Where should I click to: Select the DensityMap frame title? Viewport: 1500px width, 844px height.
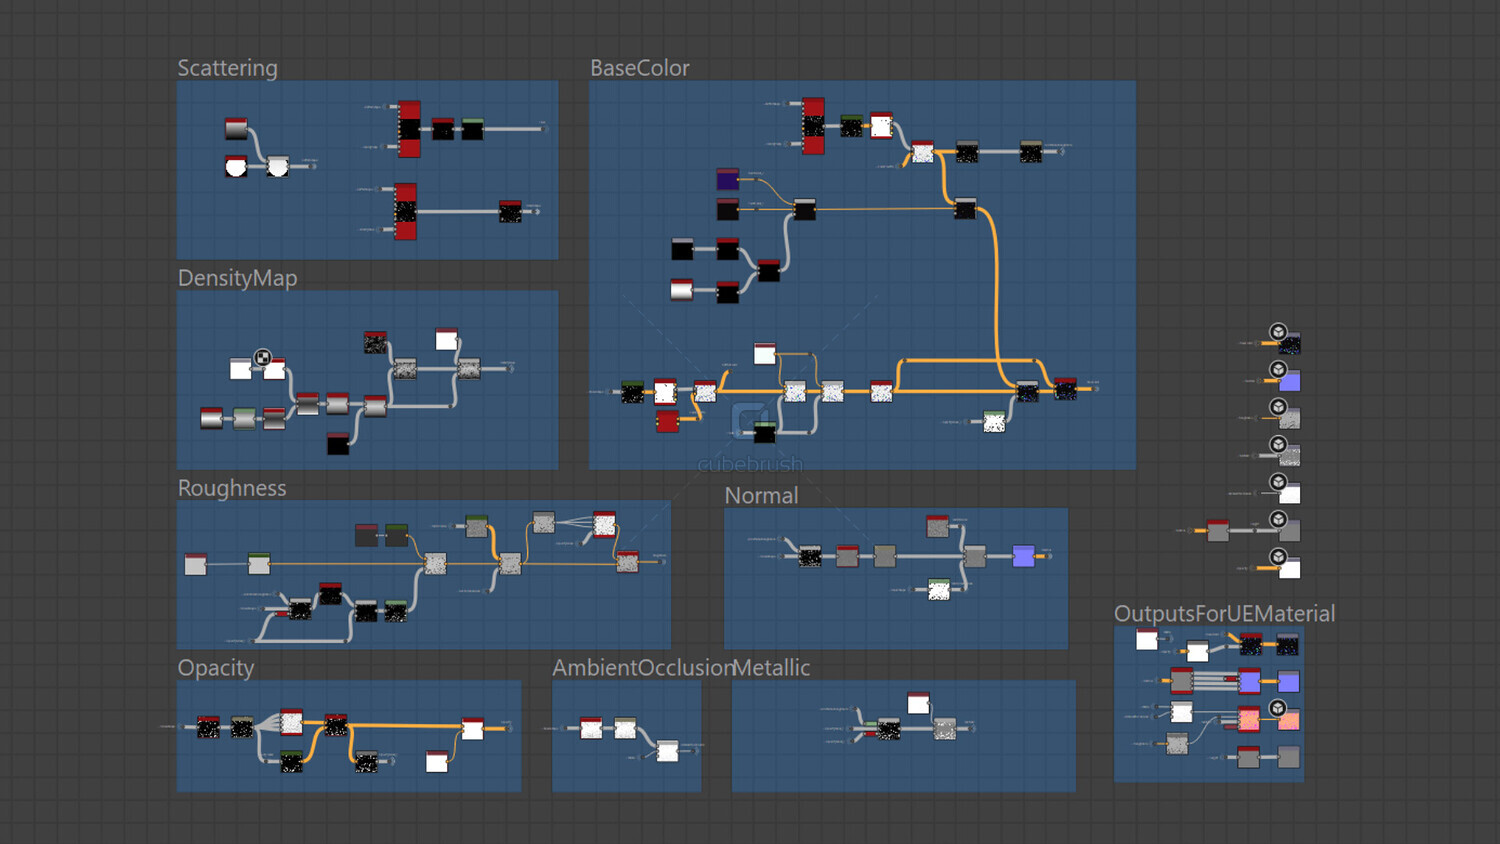(x=238, y=278)
